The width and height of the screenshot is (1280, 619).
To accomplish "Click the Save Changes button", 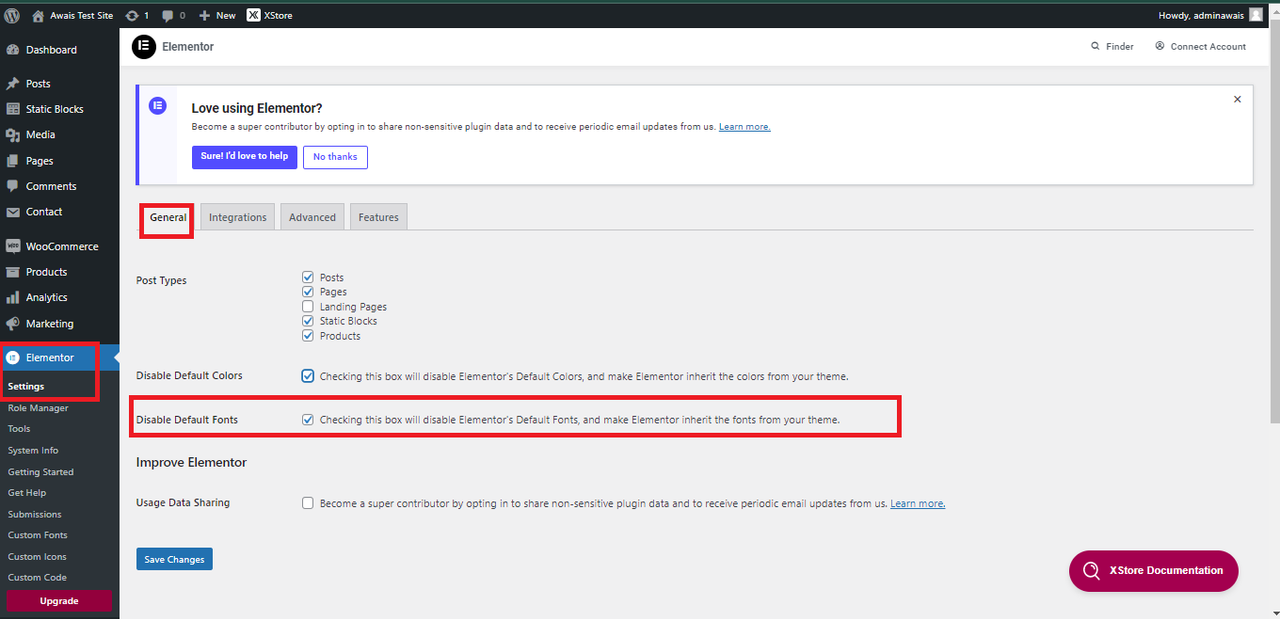I will [174, 559].
